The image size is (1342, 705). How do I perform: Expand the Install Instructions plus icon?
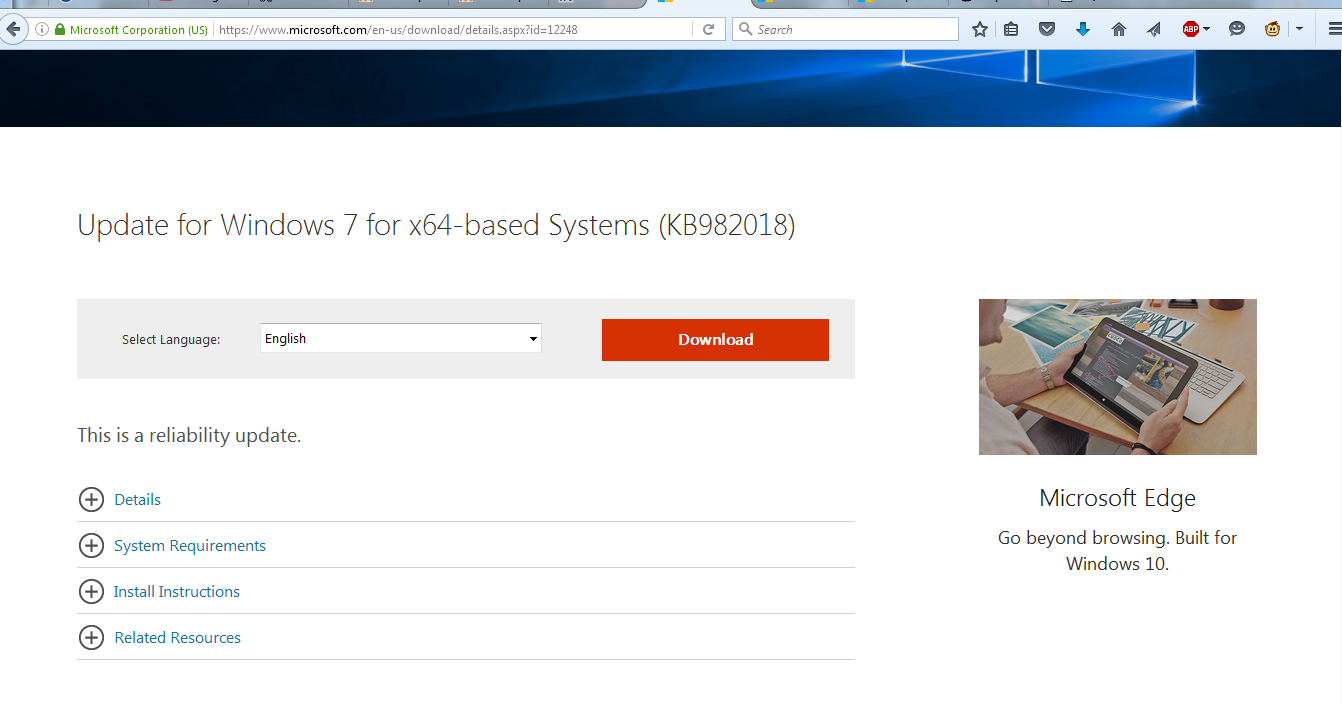coord(91,591)
